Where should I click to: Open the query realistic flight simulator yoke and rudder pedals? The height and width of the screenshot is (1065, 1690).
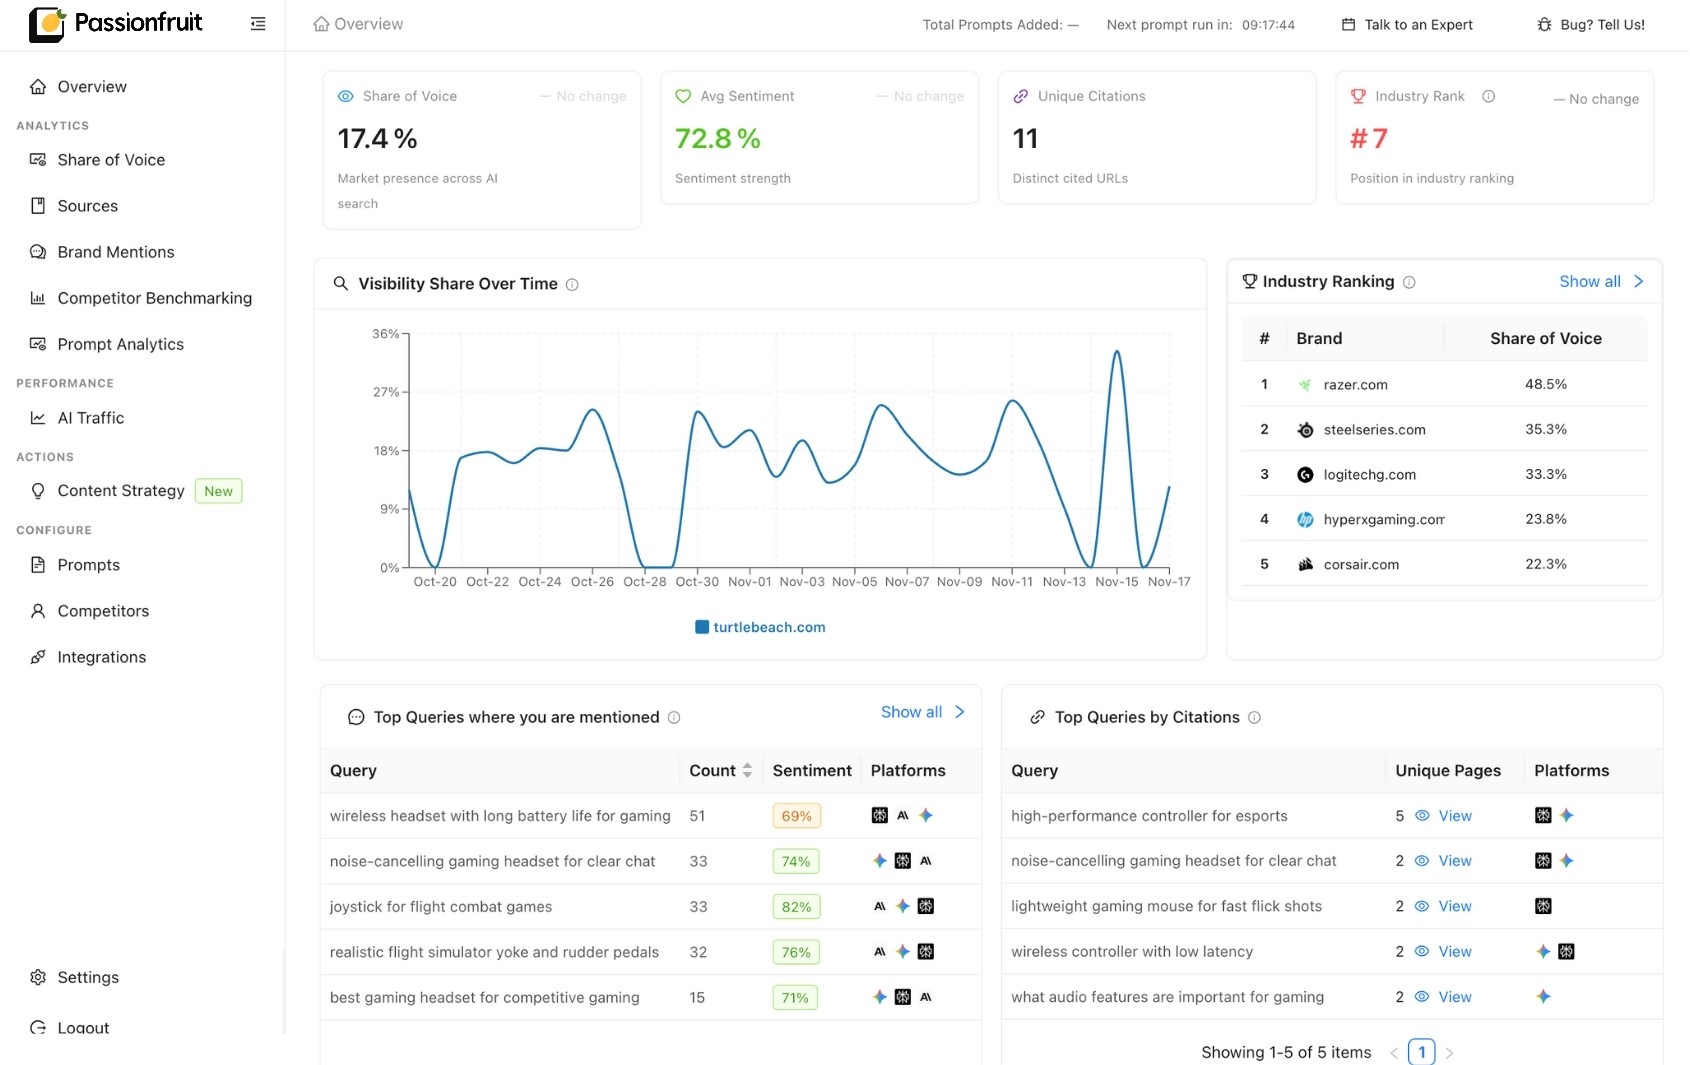click(x=494, y=952)
